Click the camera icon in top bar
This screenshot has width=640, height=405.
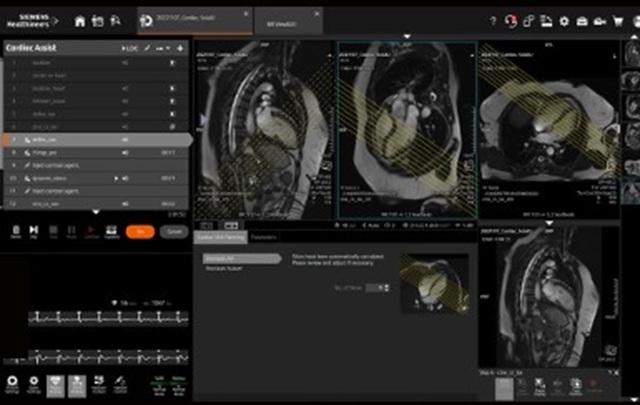point(600,21)
